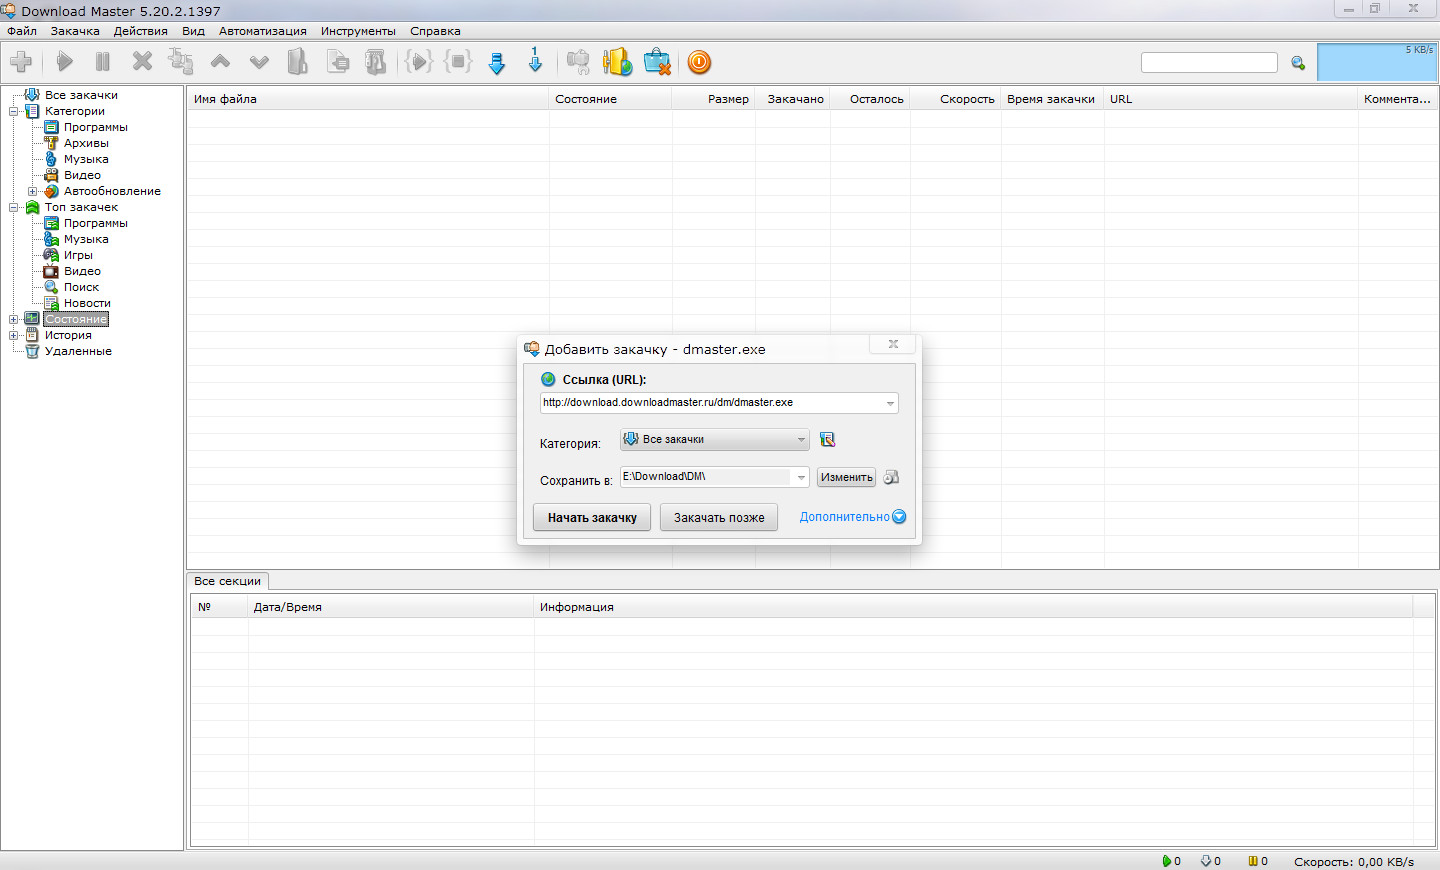Click the grey page-with-lines toolbar icon
The width and height of the screenshot is (1440, 870).
338,62
